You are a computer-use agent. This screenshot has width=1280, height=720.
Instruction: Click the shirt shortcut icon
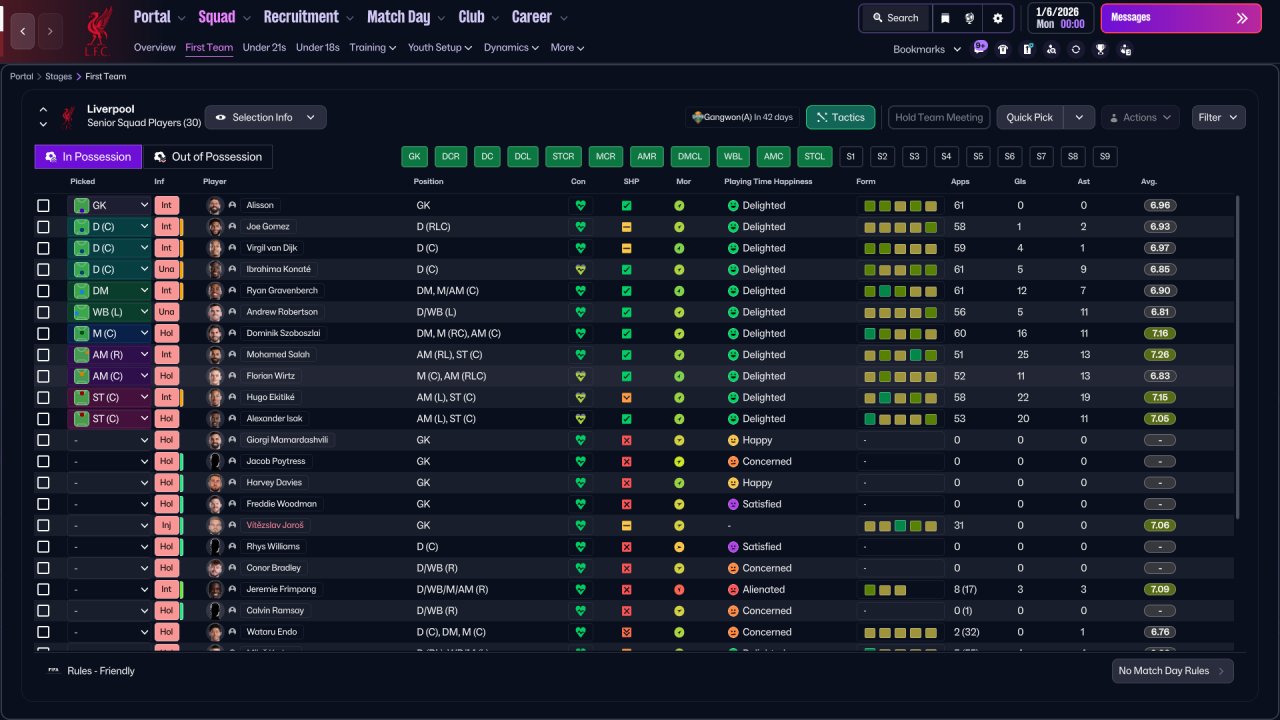[x=1003, y=49]
